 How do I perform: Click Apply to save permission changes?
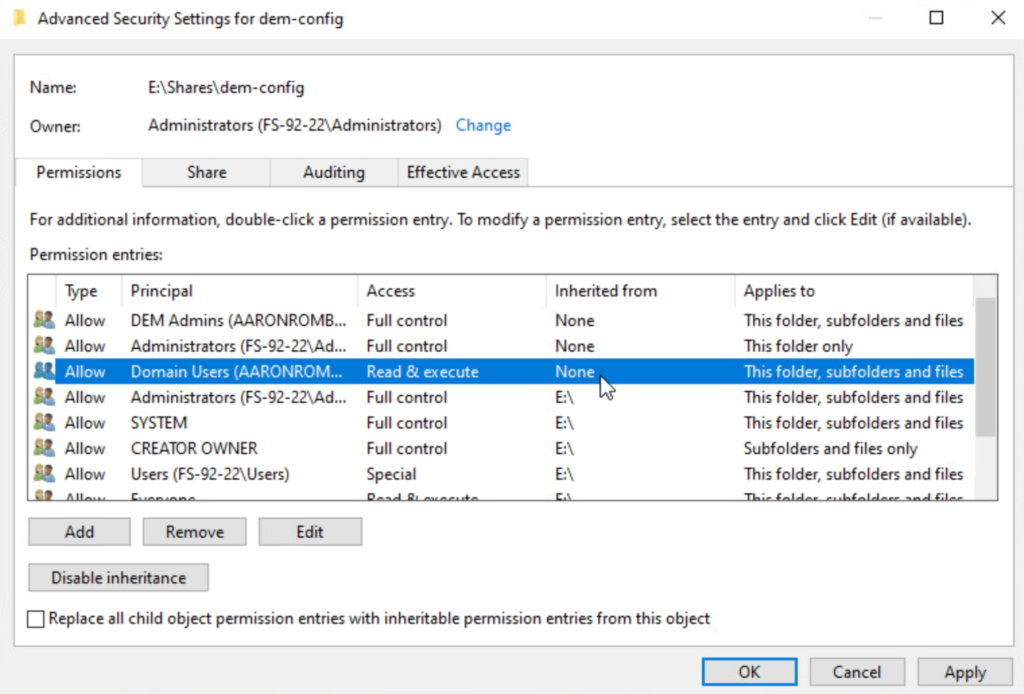(964, 672)
